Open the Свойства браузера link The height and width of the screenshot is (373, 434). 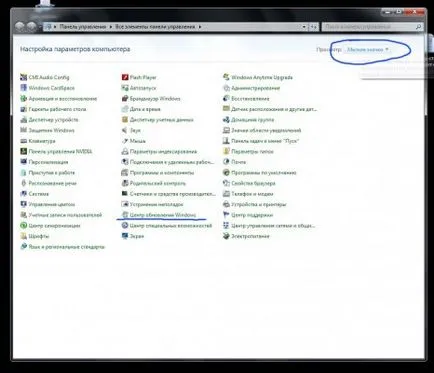(253, 183)
